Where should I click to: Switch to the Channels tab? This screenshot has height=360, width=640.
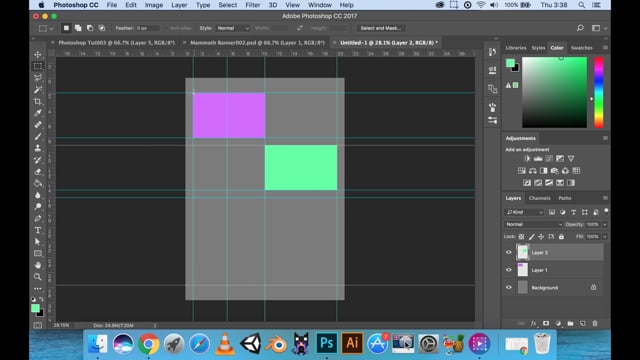[540, 198]
